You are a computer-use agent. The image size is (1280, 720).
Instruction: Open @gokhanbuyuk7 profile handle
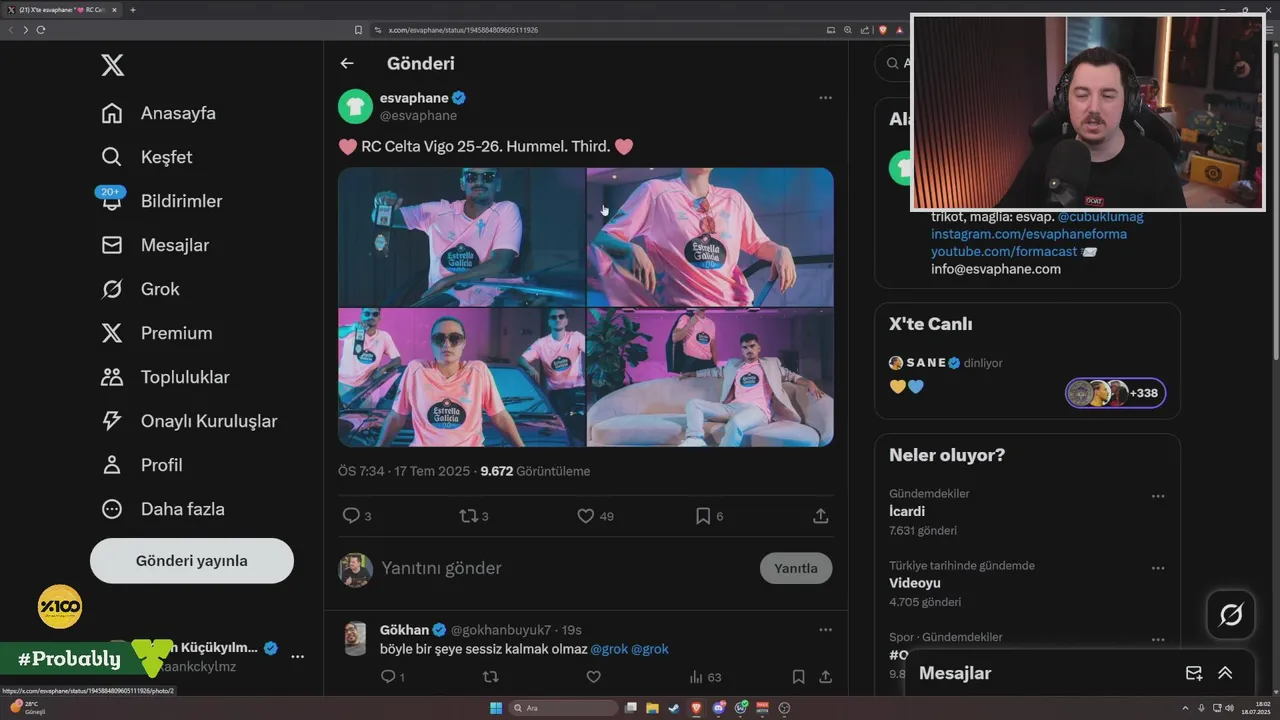(501, 630)
